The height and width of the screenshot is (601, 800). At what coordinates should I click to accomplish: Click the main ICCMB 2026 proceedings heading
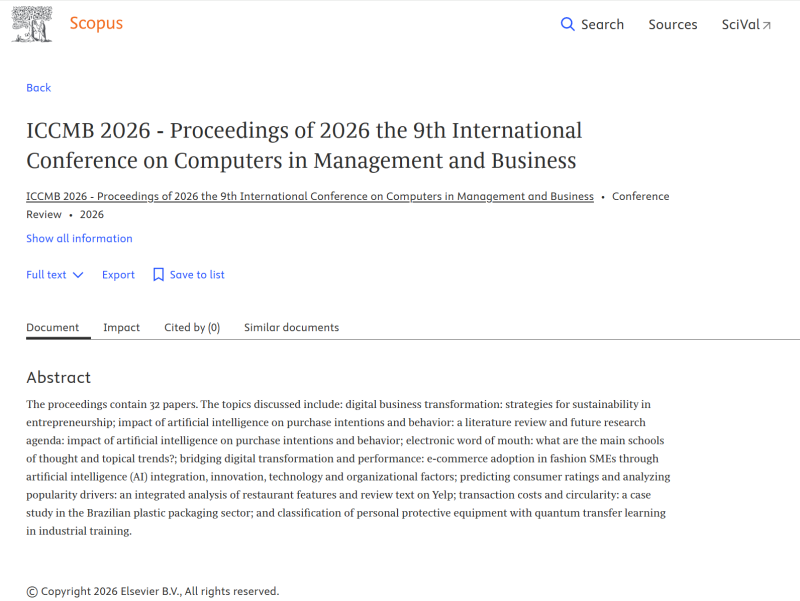304,145
